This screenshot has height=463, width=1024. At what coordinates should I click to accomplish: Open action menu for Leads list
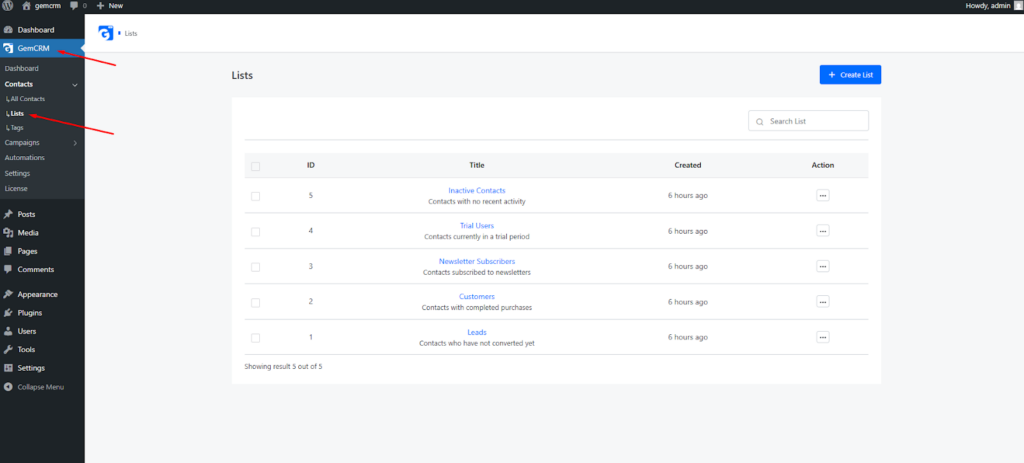(x=823, y=337)
